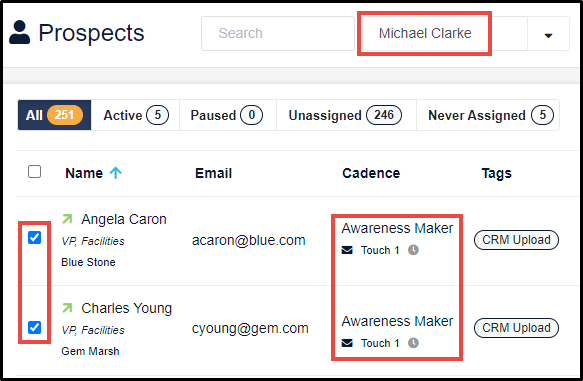The height and width of the screenshot is (381, 583).
Task: Focus the Search prospects field
Action: tap(278, 33)
